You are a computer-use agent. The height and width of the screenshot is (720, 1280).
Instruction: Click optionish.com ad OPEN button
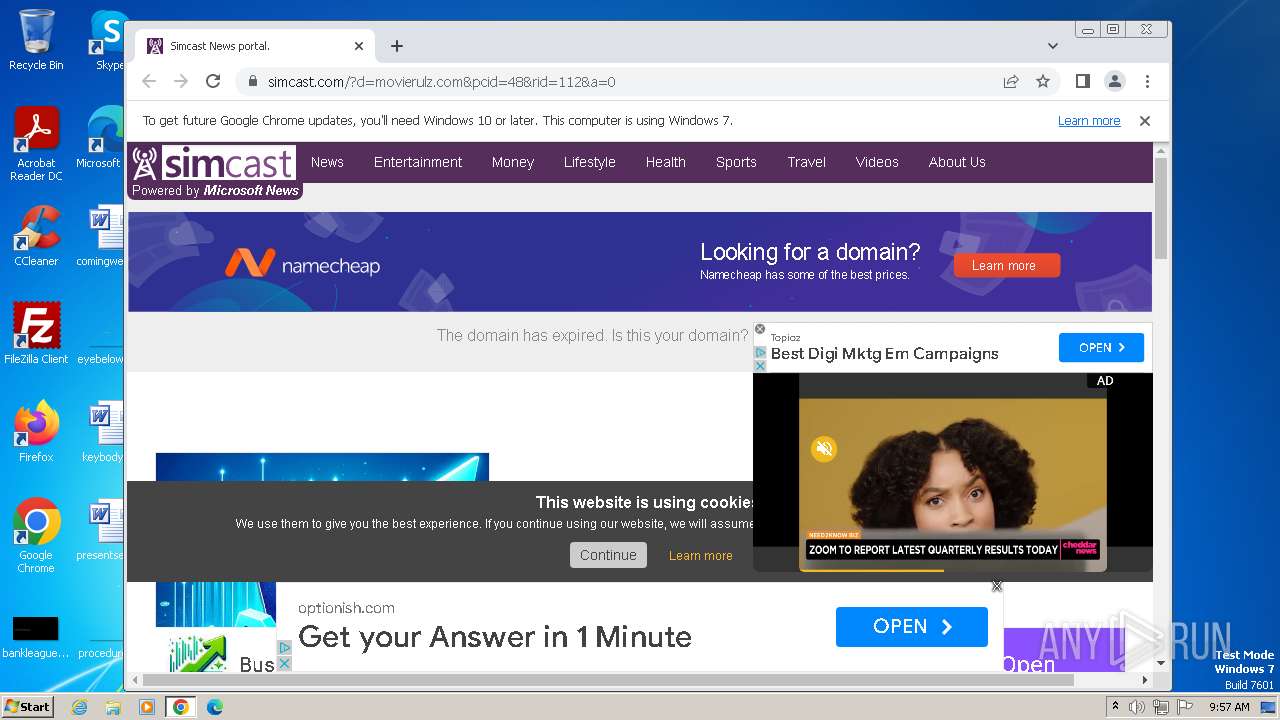point(912,627)
